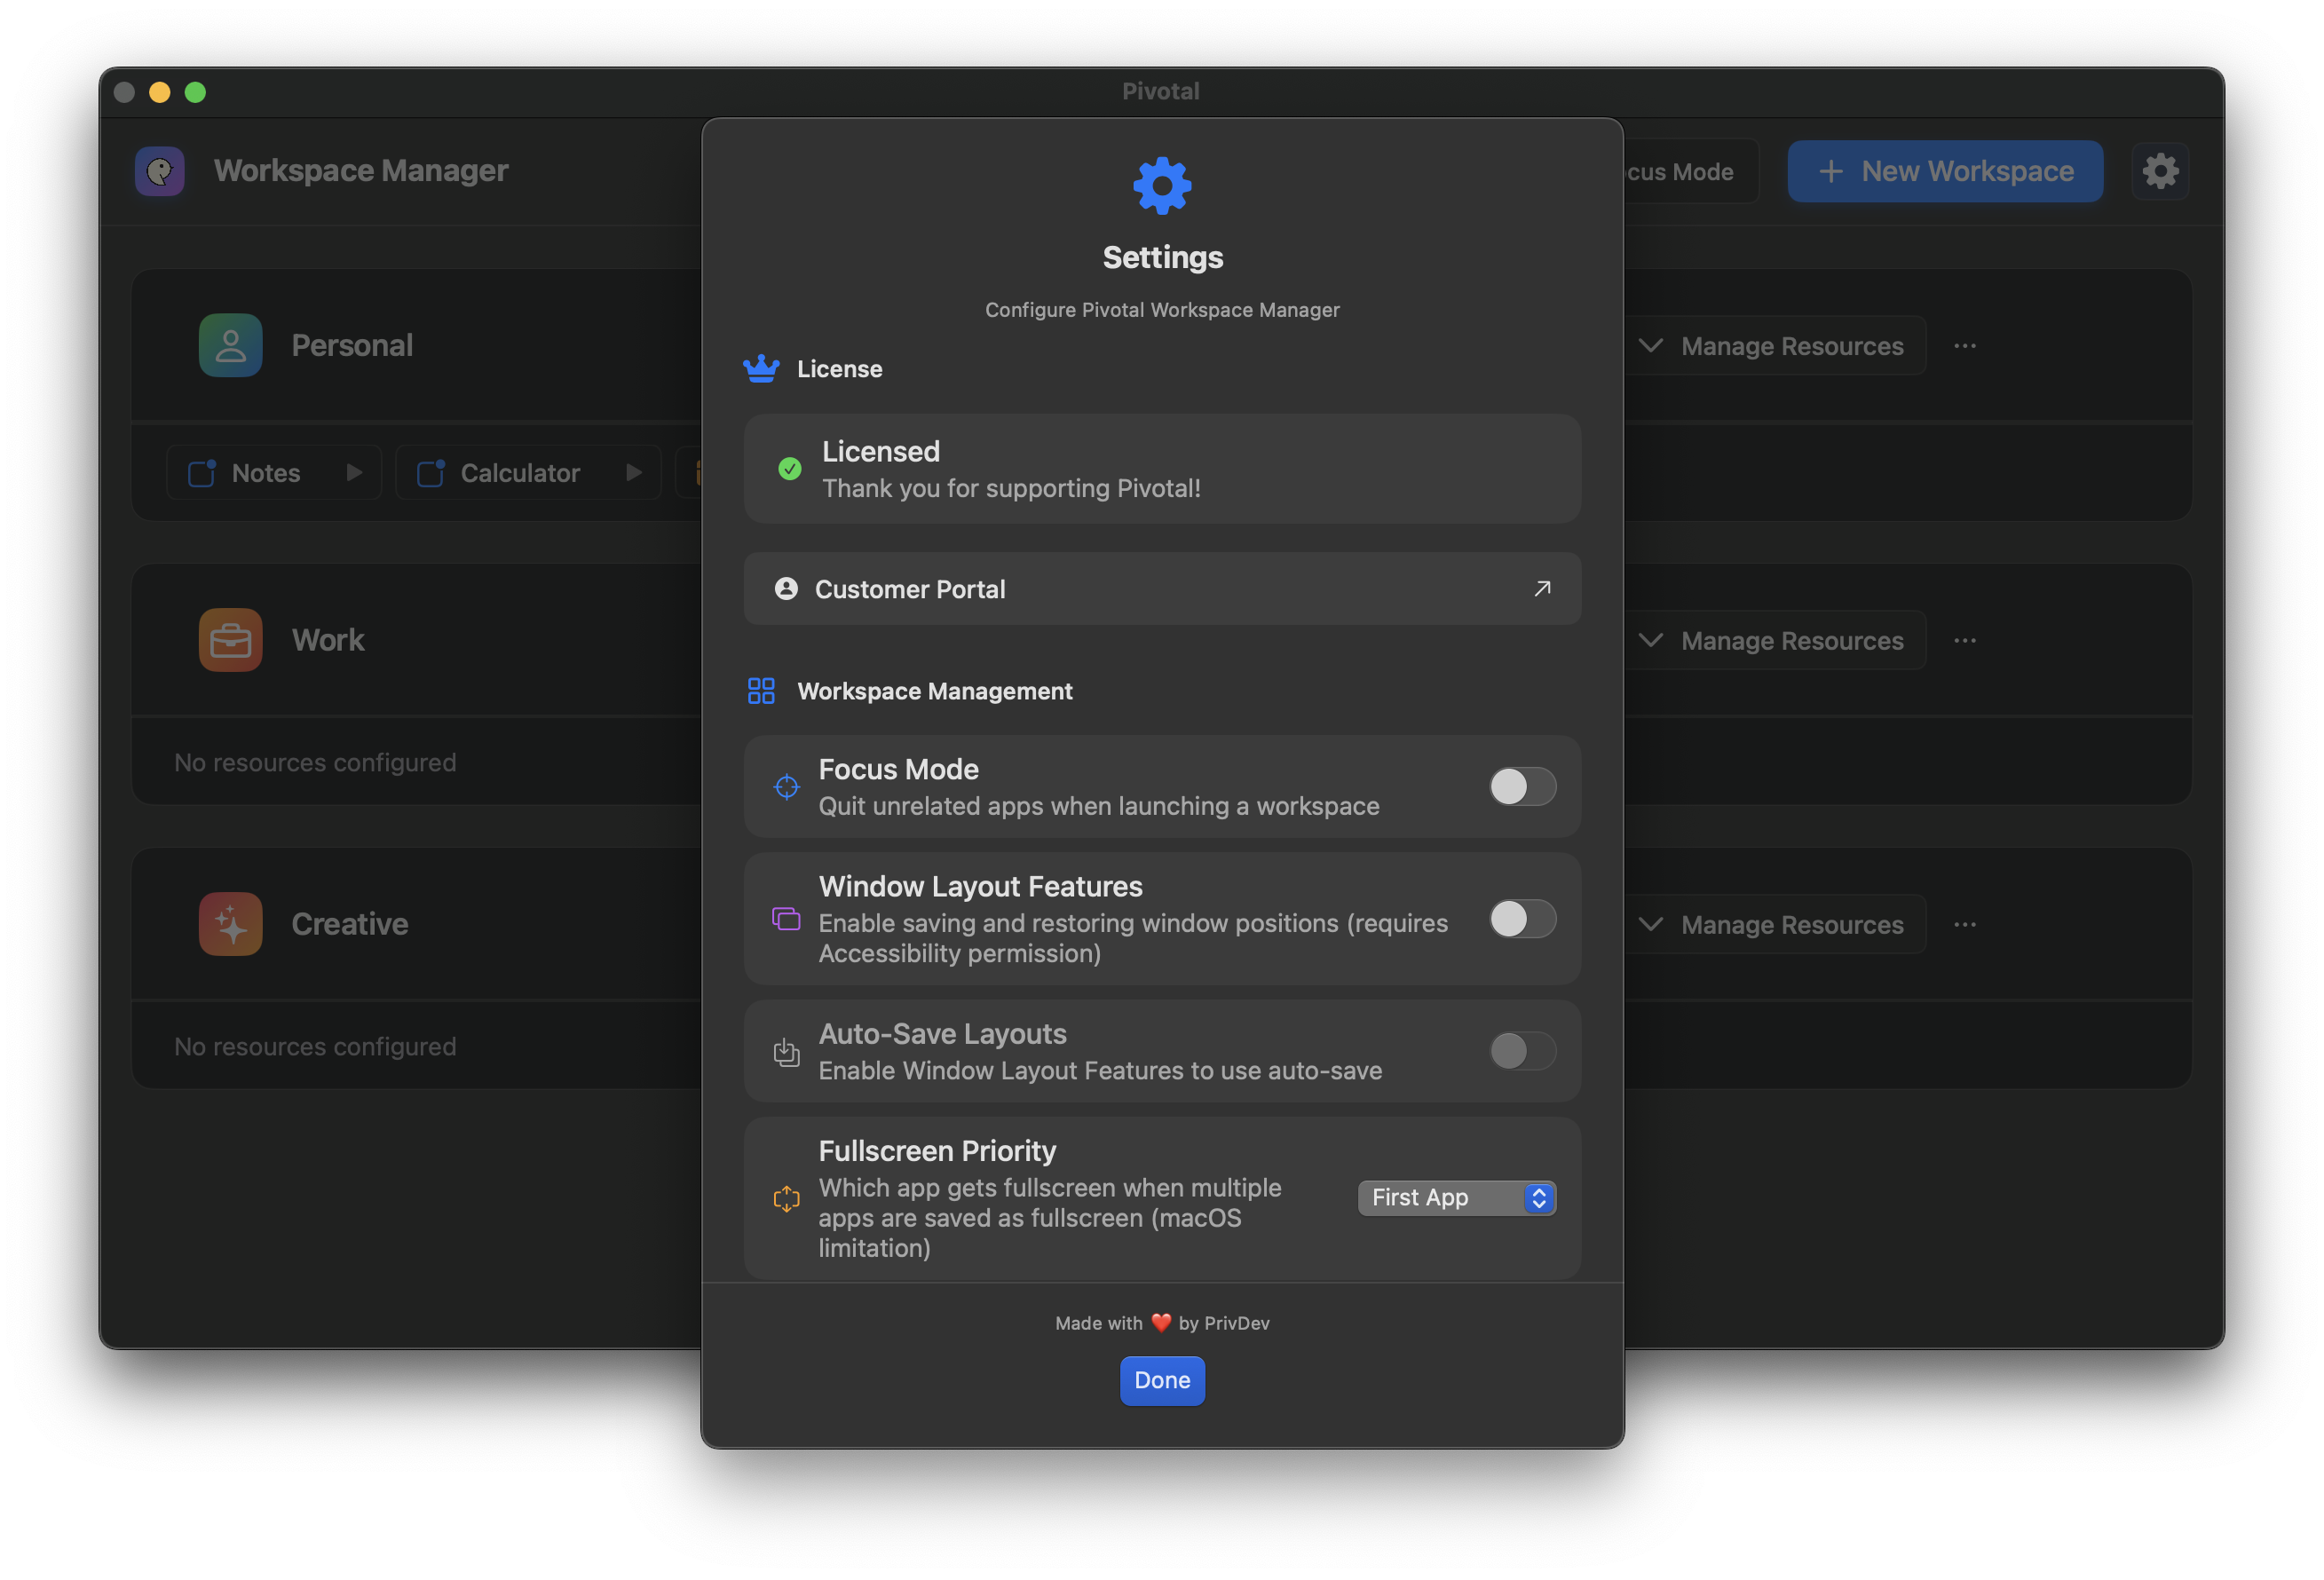This screenshot has height=1580, width=2324.
Task: Click the Workspace Management grid icon
Action: [x=762, y=690]
